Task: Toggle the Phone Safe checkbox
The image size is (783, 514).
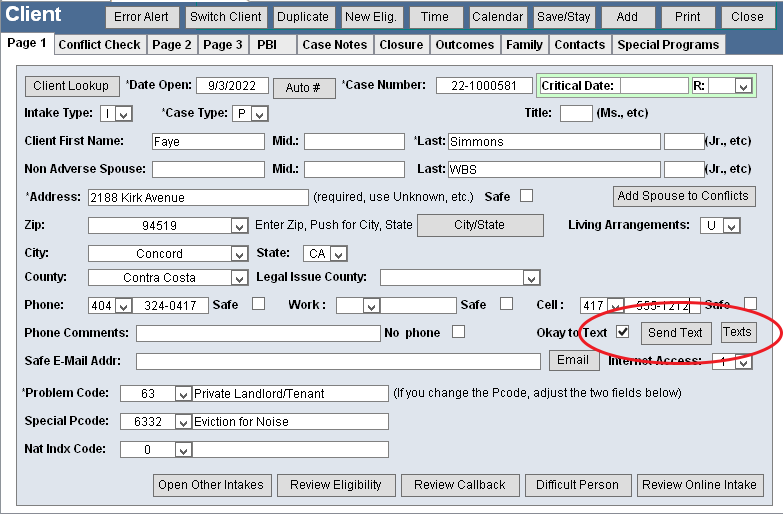Action: point(259,303)
